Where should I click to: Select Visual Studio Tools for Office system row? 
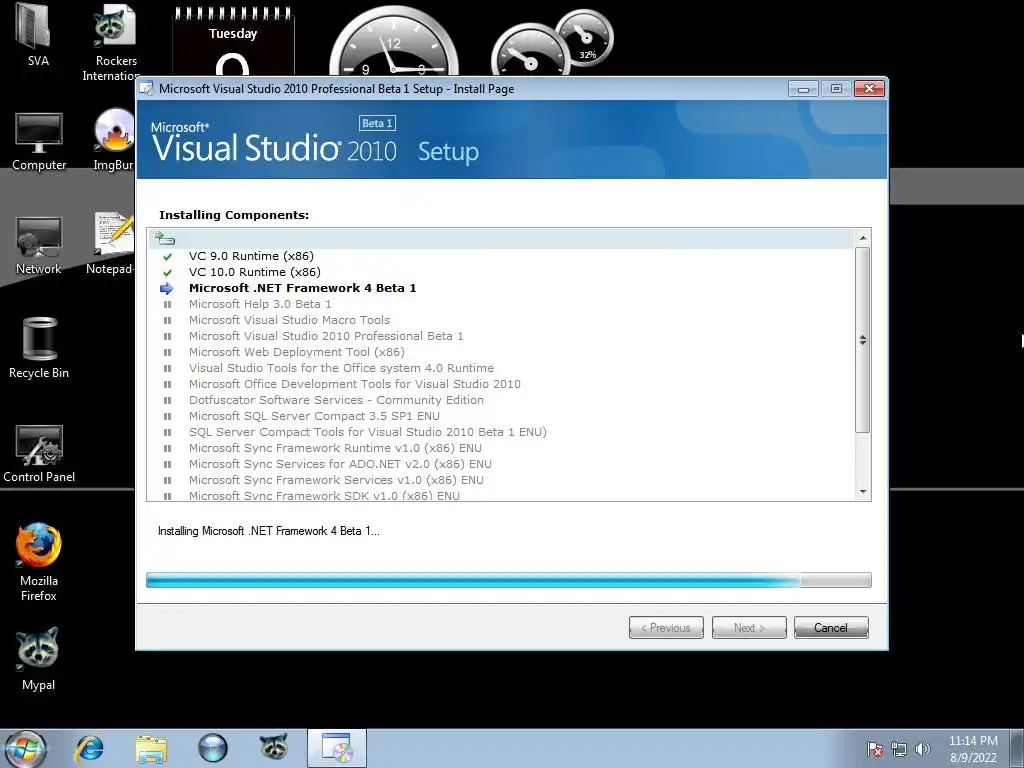[501, 368]
